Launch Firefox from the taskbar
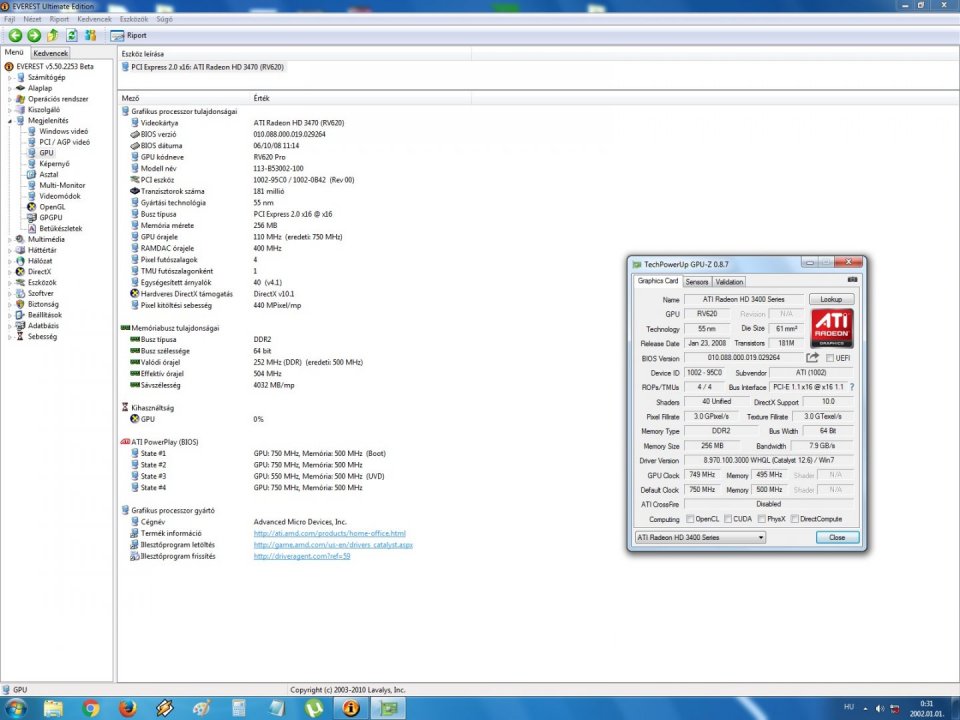 click(127, 708)
